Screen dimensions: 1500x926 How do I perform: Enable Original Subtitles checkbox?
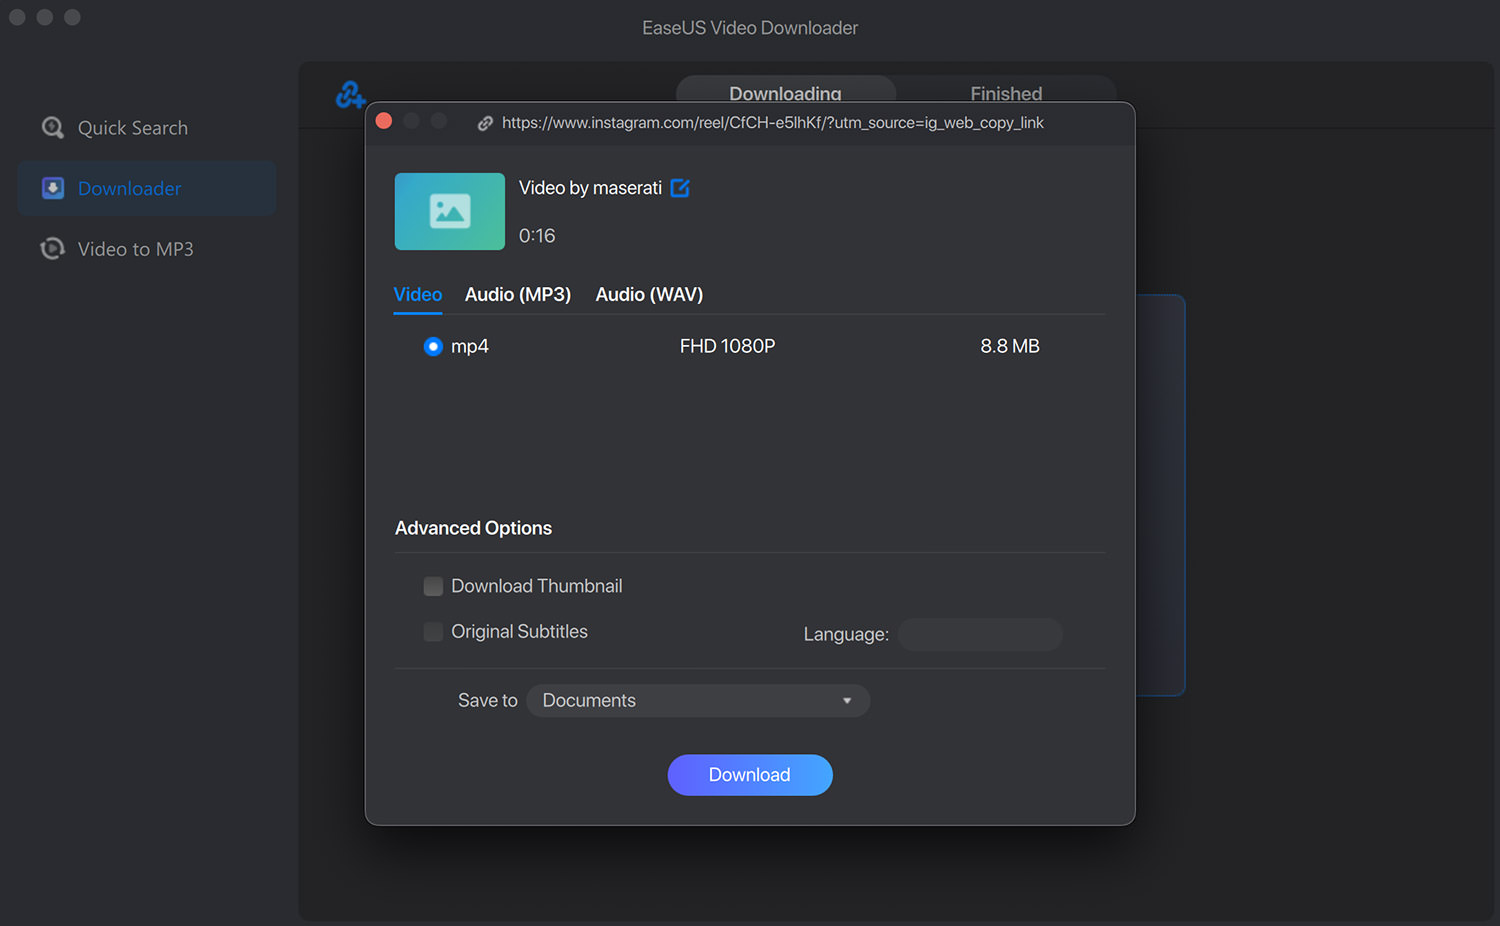(x=433, y=632)
